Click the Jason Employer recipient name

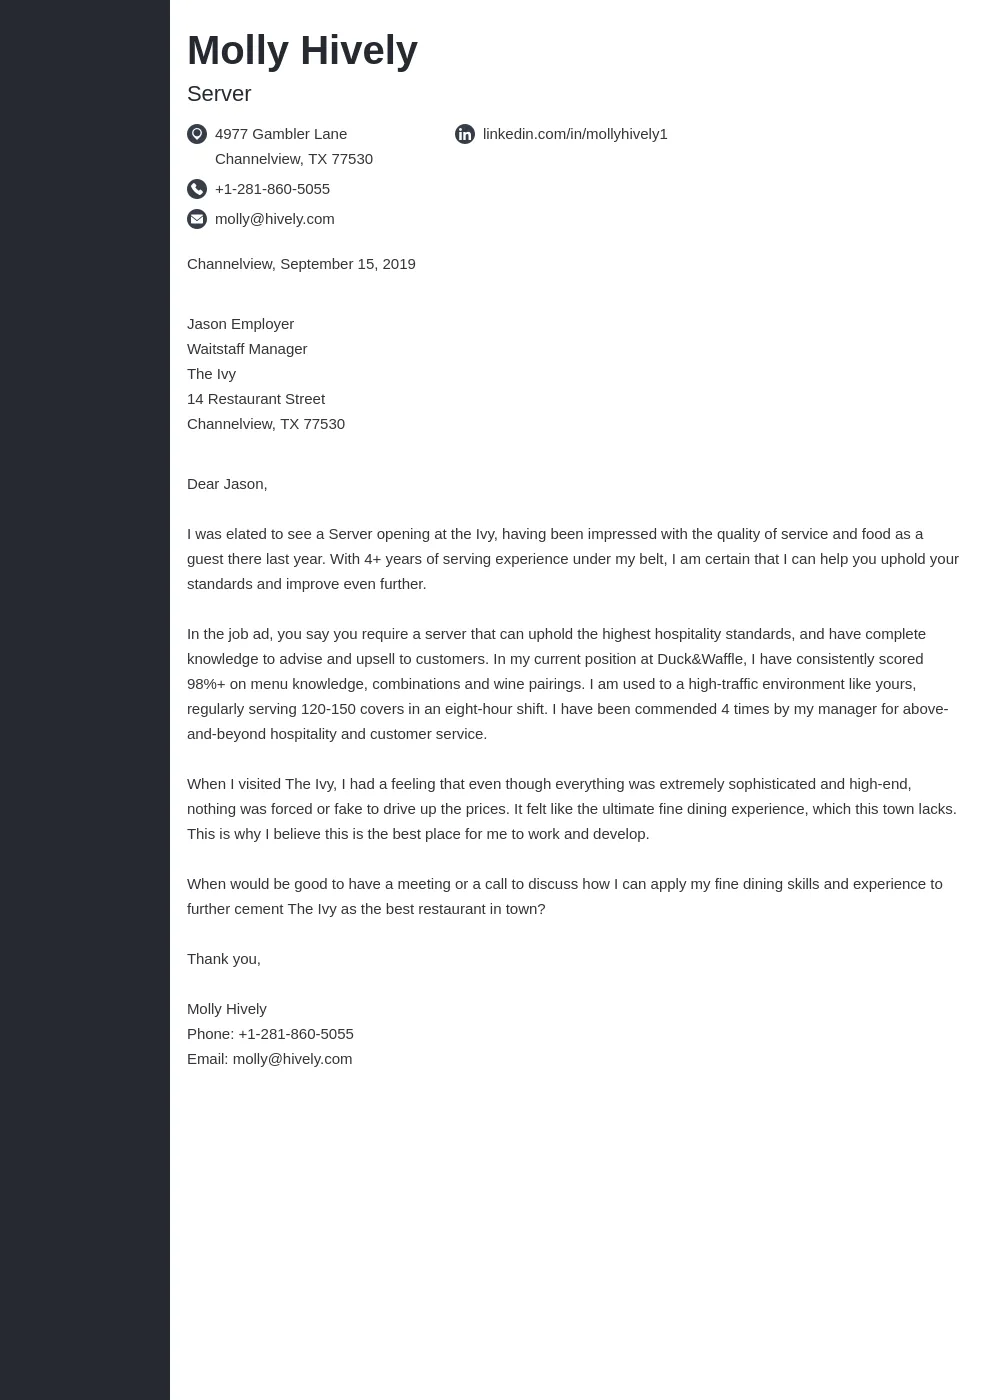click(240, 324)
